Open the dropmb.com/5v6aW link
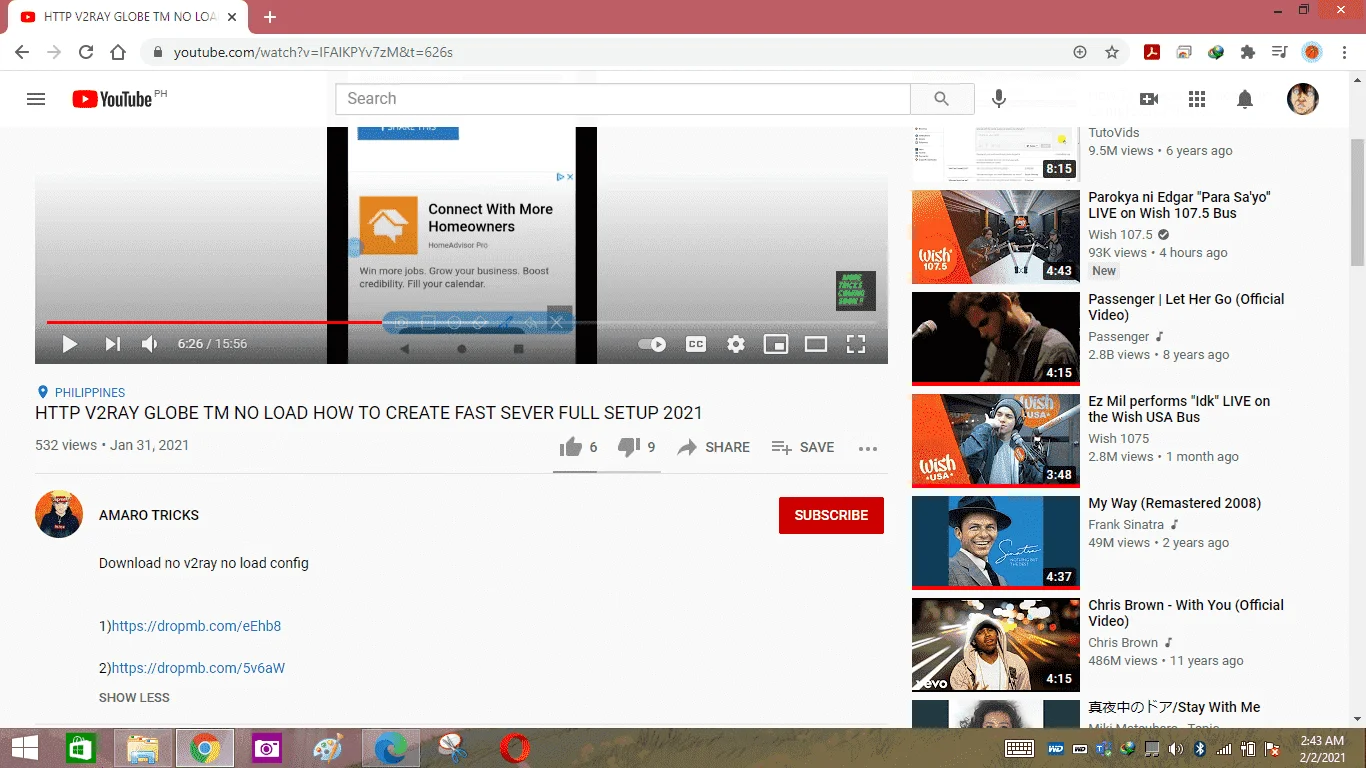This screenshot has height=768, width=1366. coord(198,668)
